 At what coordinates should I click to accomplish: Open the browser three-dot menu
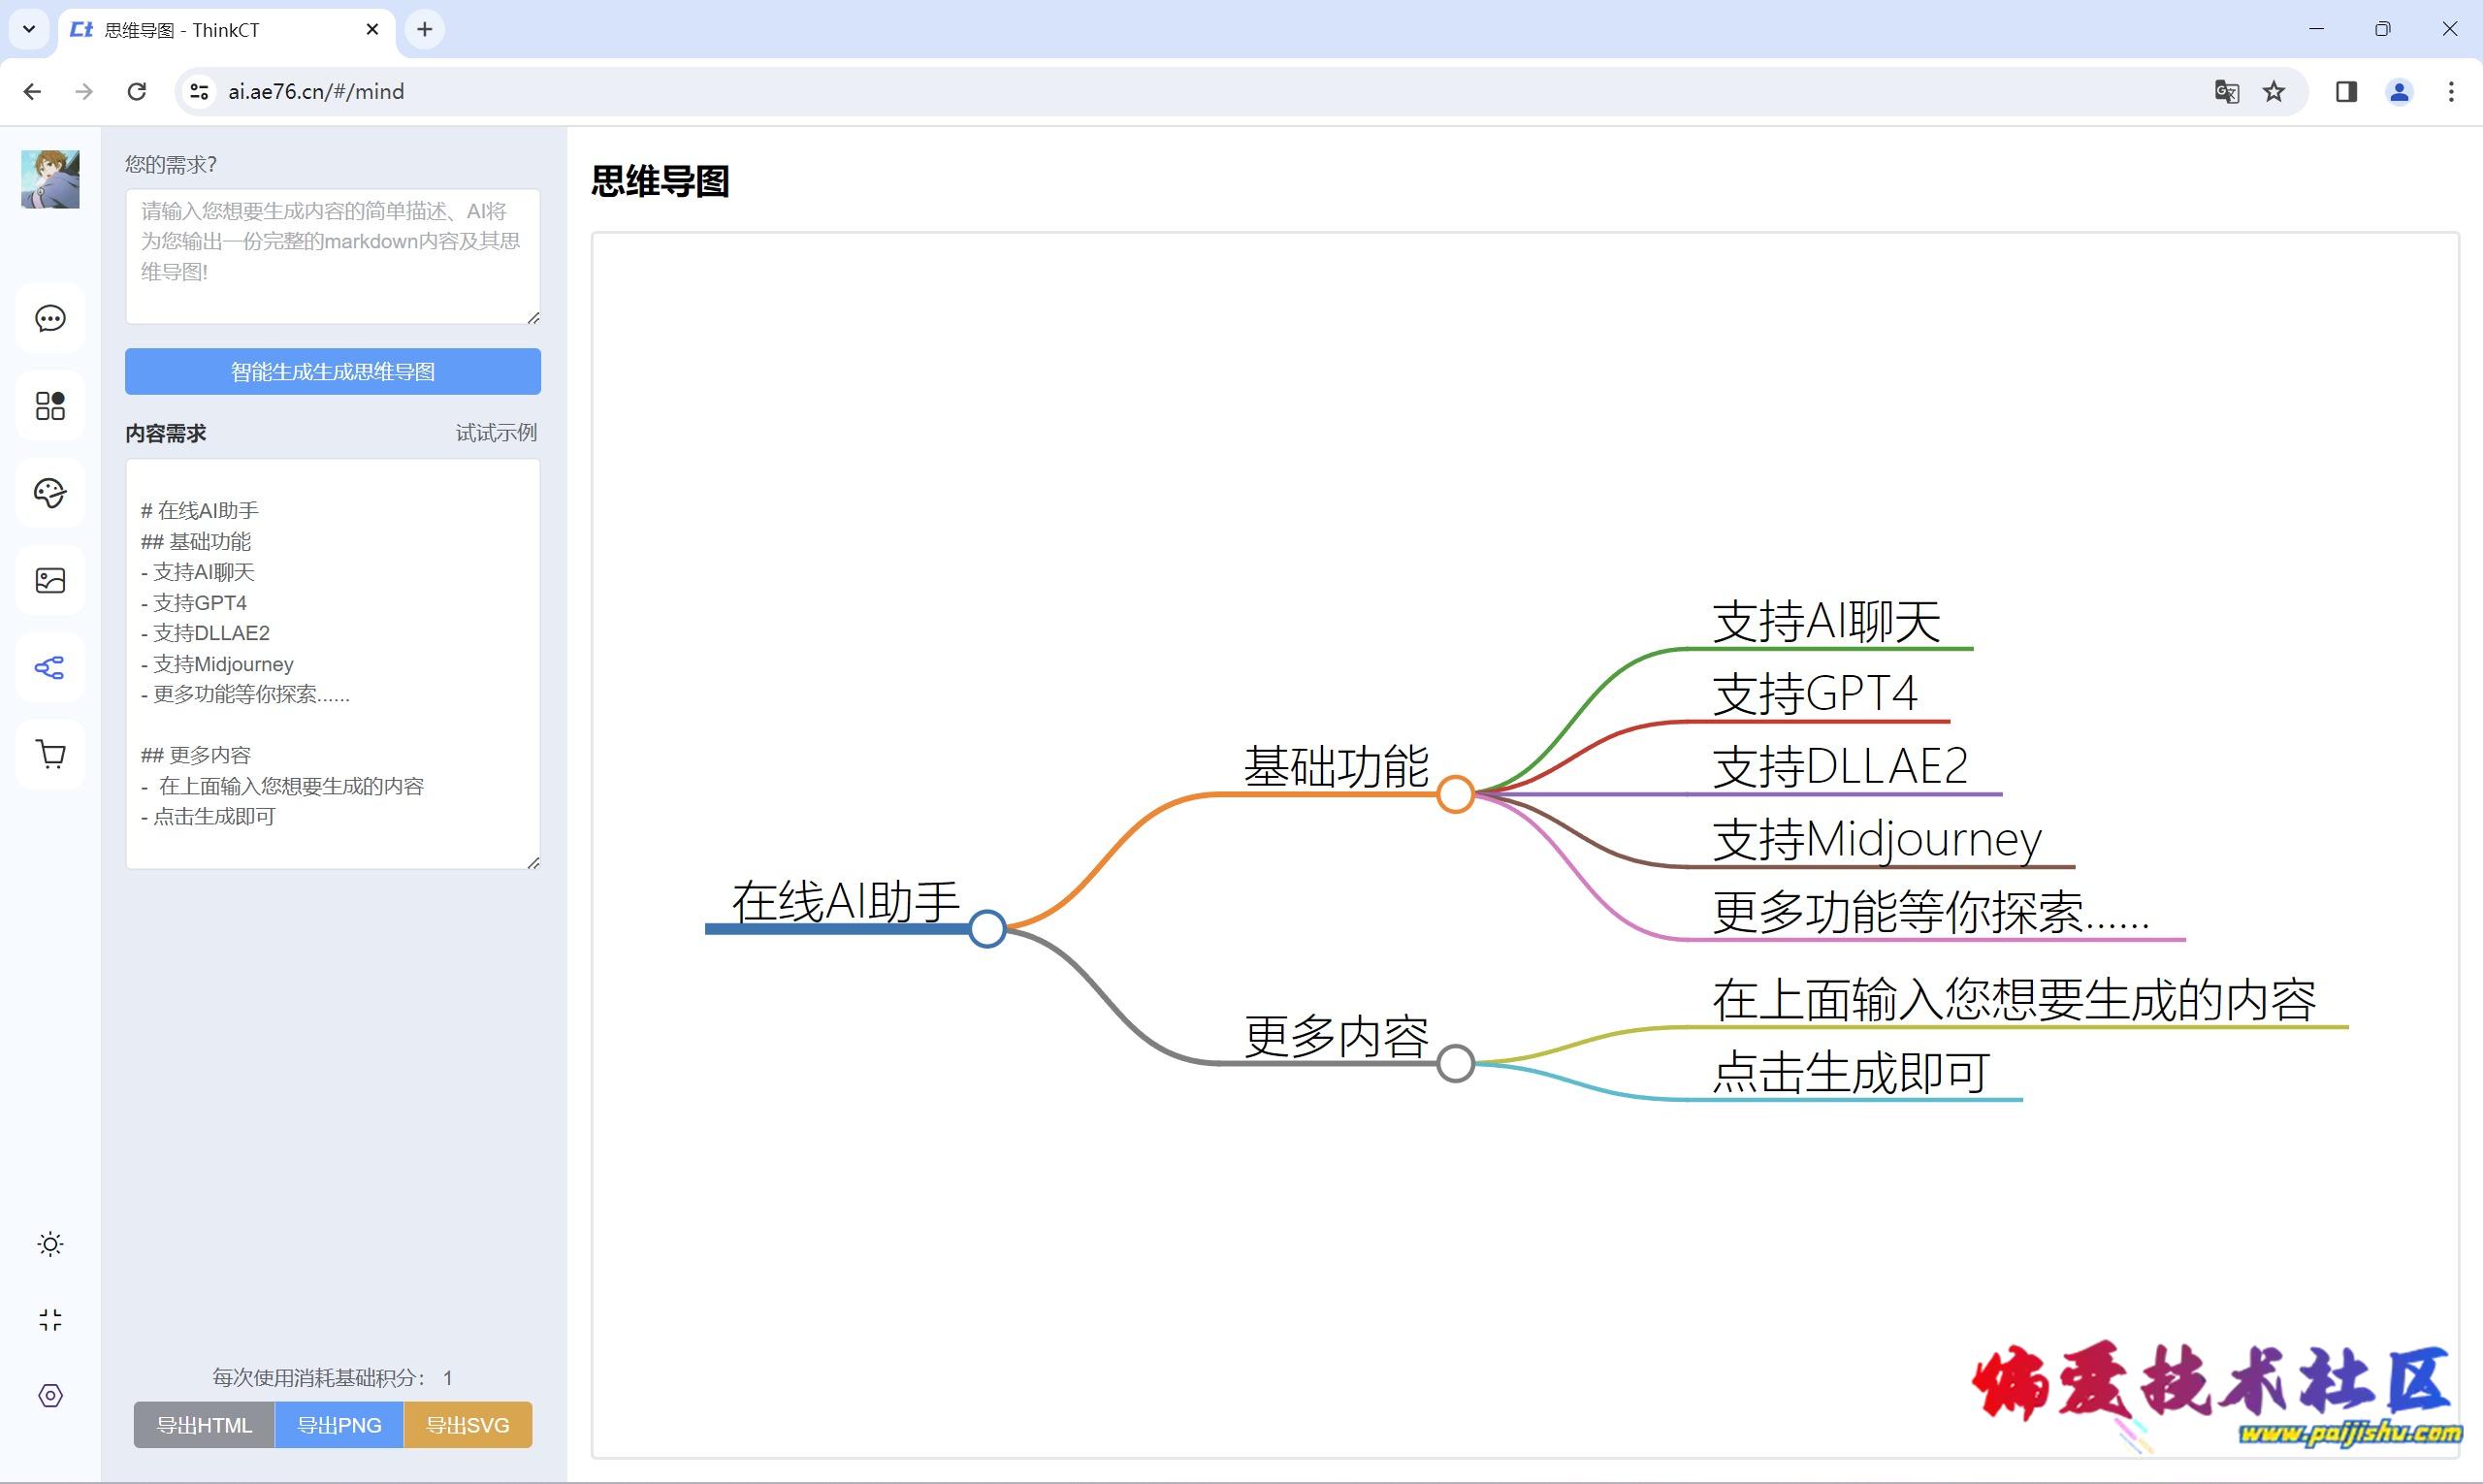pos(2451,91)
